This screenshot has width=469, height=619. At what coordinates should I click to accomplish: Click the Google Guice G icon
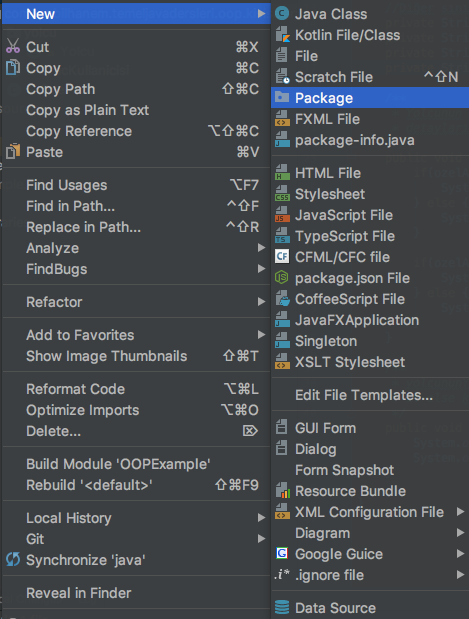tap(282, 553)
